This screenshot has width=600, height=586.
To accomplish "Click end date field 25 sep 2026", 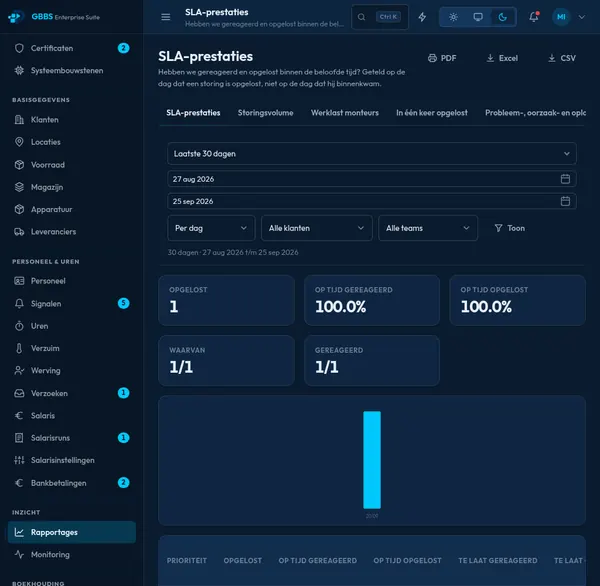I will (x=372, y=201).
